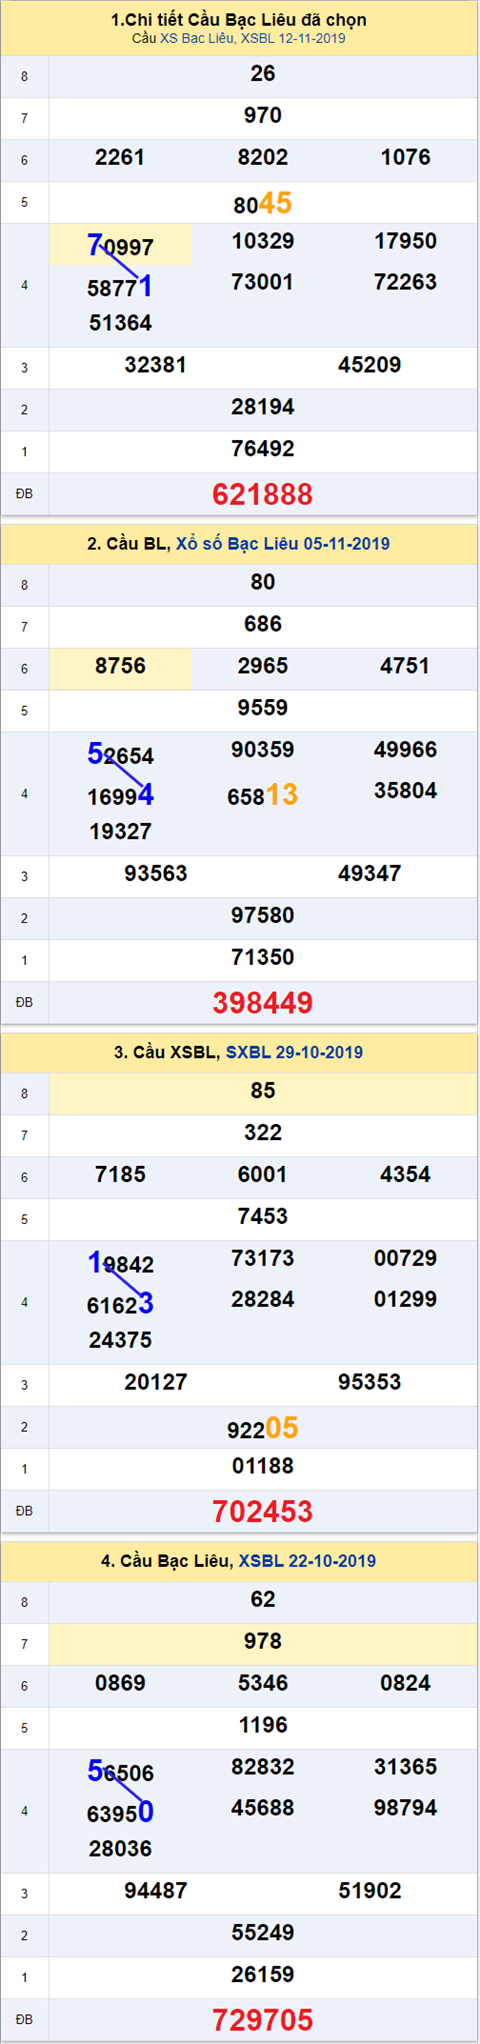Click the number '16994'
The width and height of the screenshot is (480, 2044).
[x=120, y=796]
